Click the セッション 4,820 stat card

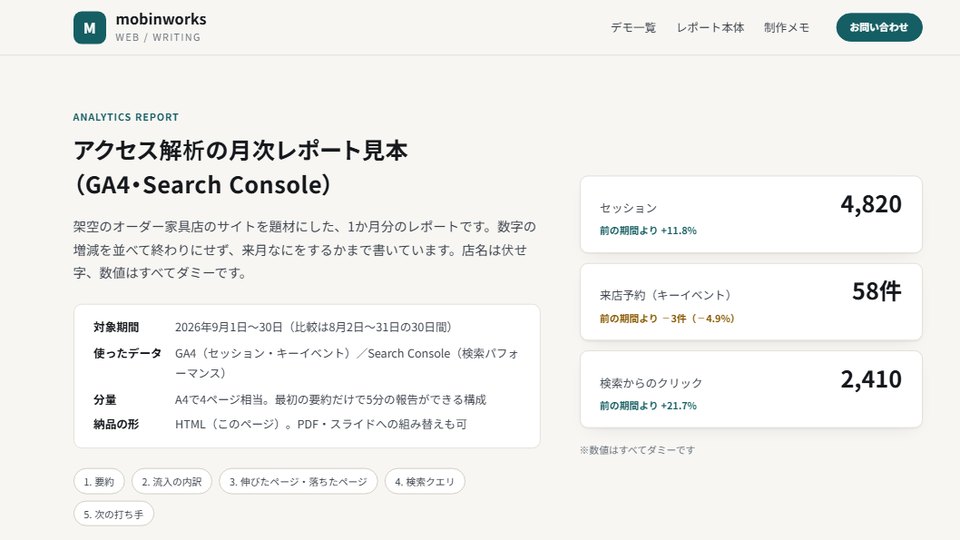pyautogui.click(x=751, y=214)
